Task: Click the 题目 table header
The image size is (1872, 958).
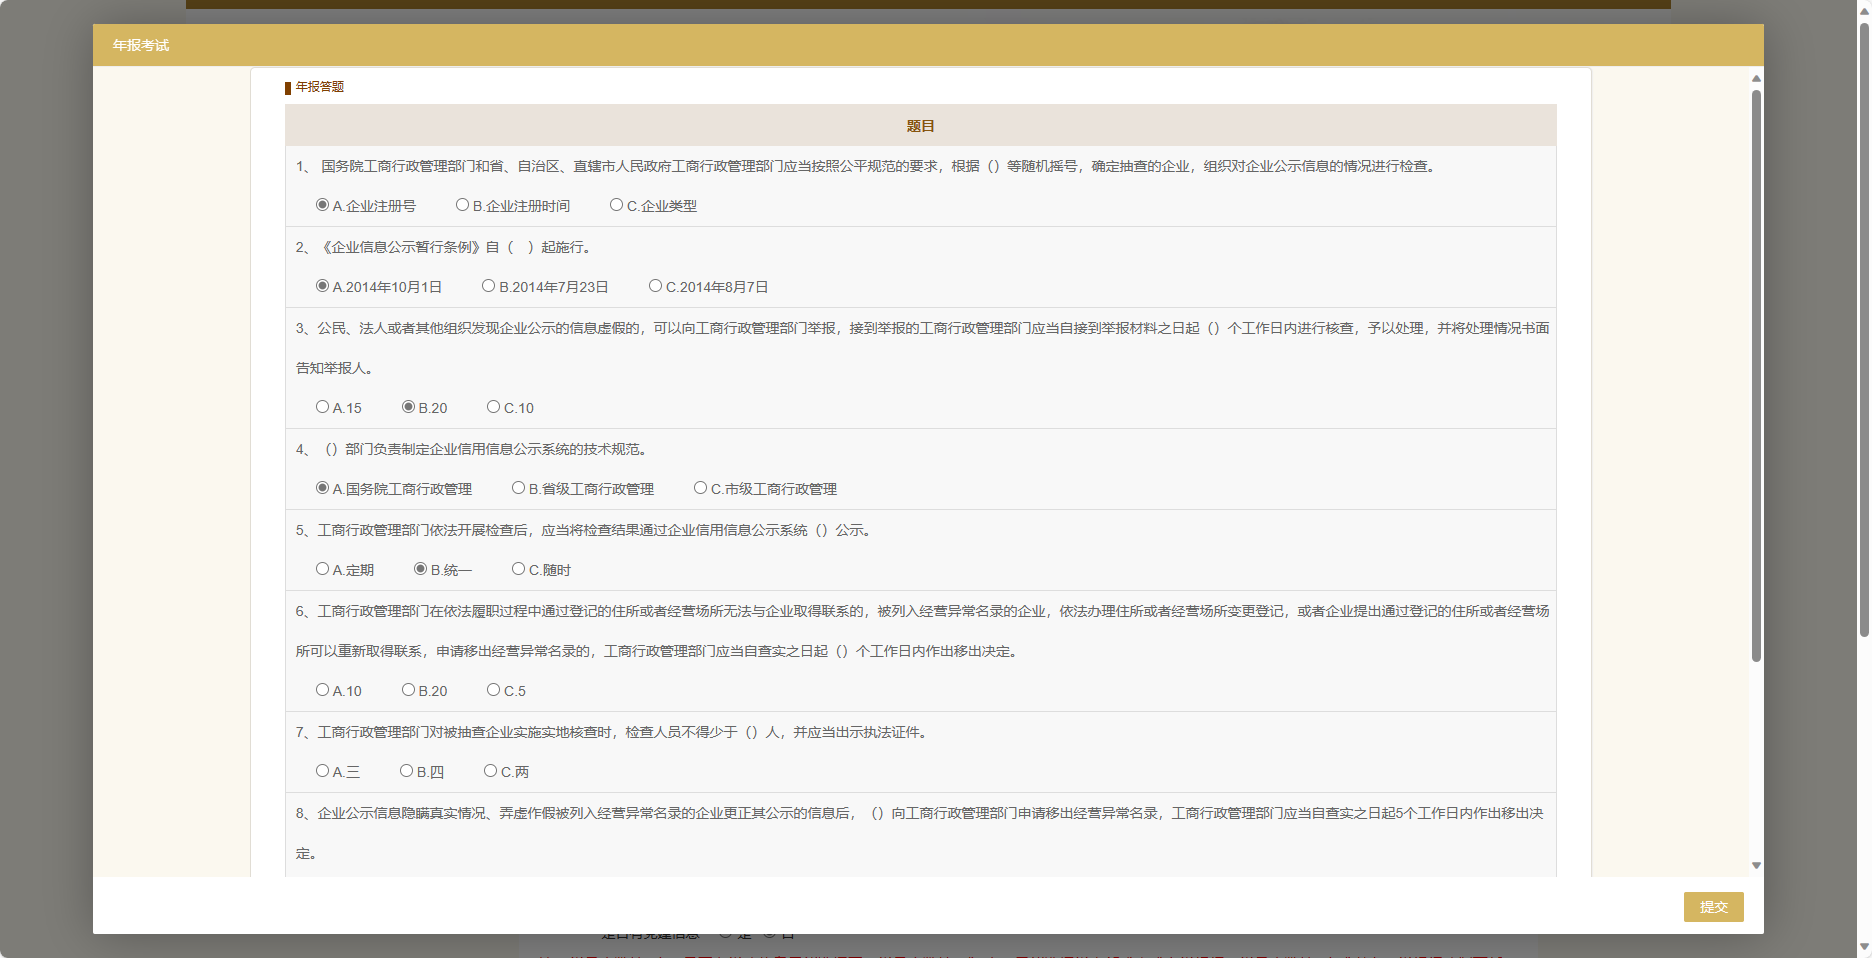Action: [920, 126]
